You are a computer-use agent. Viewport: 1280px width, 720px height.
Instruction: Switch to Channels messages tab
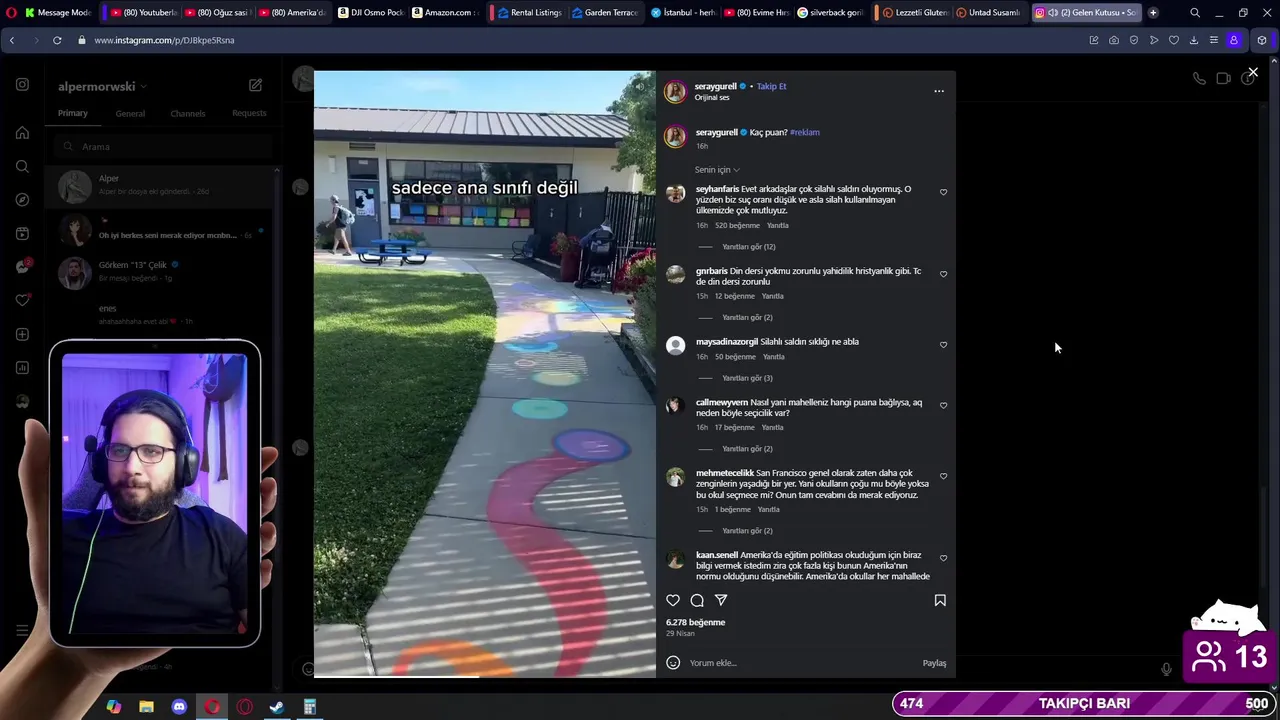188,113
